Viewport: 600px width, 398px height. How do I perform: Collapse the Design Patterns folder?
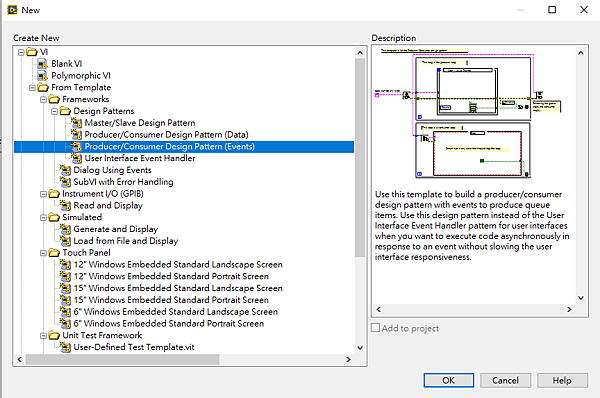54,111
